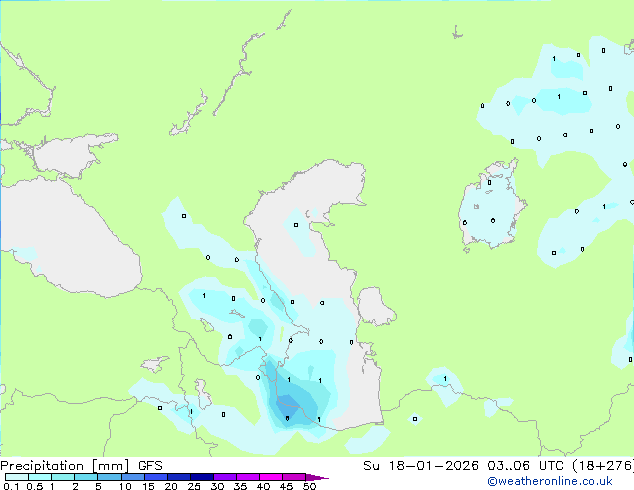Image resolution: width=634 pixels, height=490 pixels.
Task: Click the 45–50 mm legend color swatch
Action: point(294,477)
